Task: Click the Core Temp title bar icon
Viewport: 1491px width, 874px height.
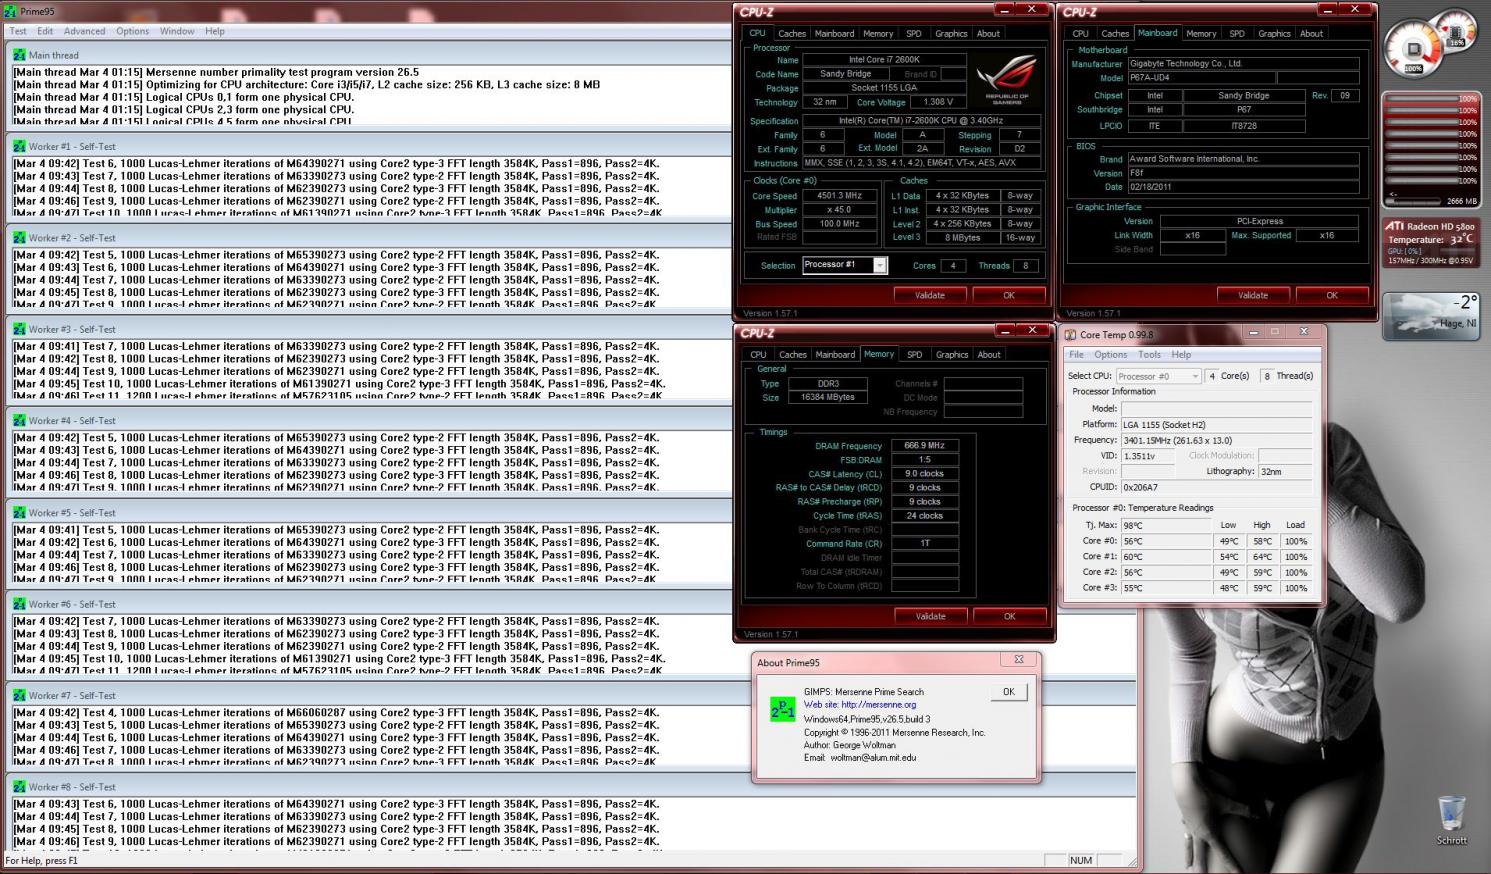Action: (1071, 335)
